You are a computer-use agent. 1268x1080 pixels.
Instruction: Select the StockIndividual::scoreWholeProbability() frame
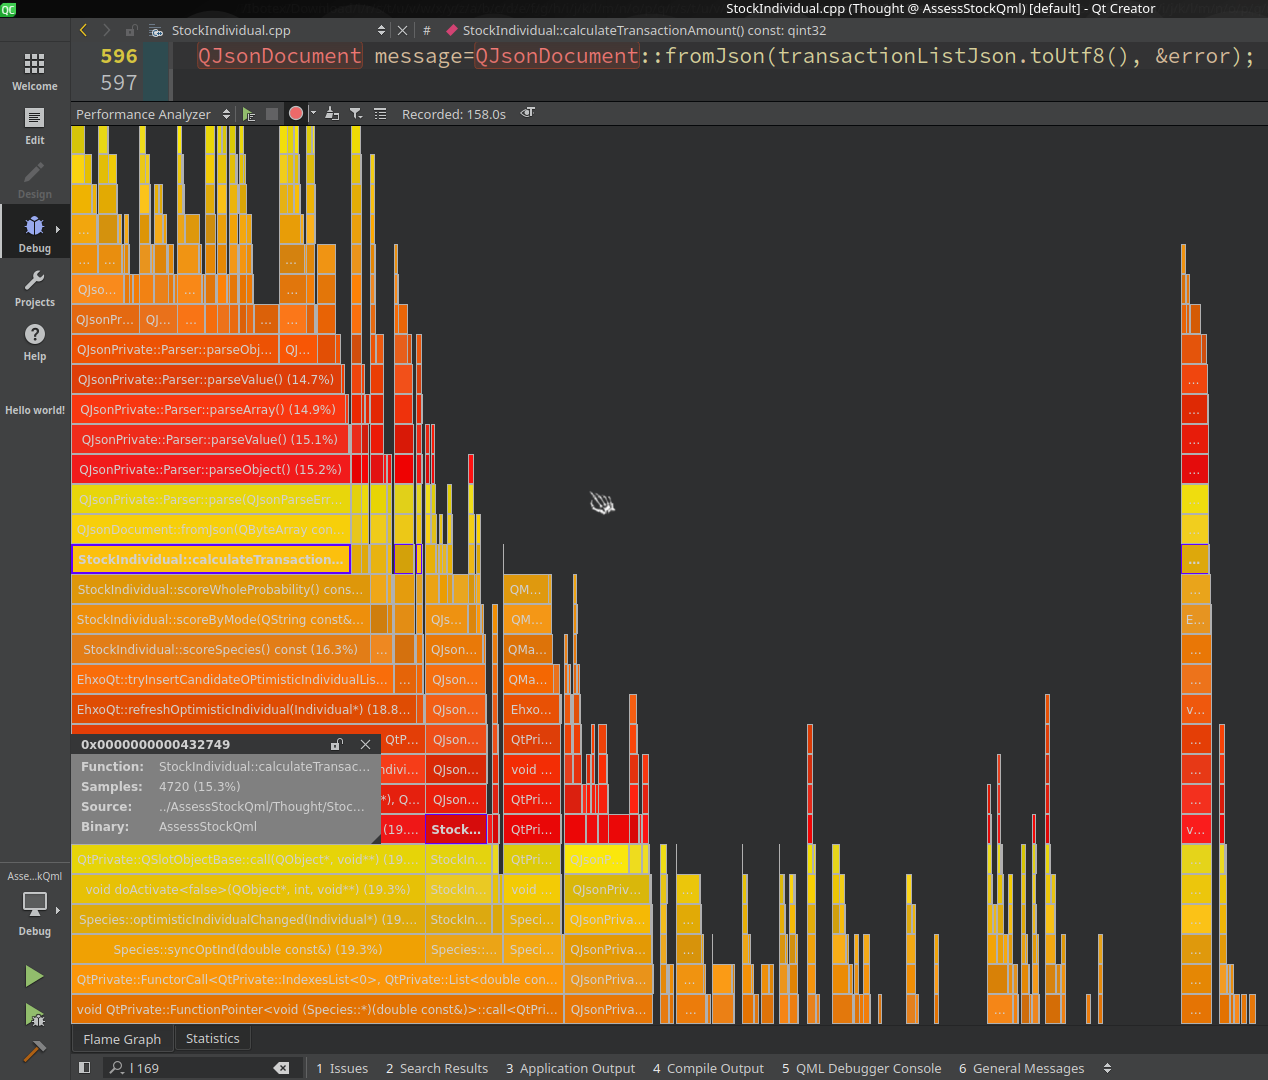(x=220, y=589)
